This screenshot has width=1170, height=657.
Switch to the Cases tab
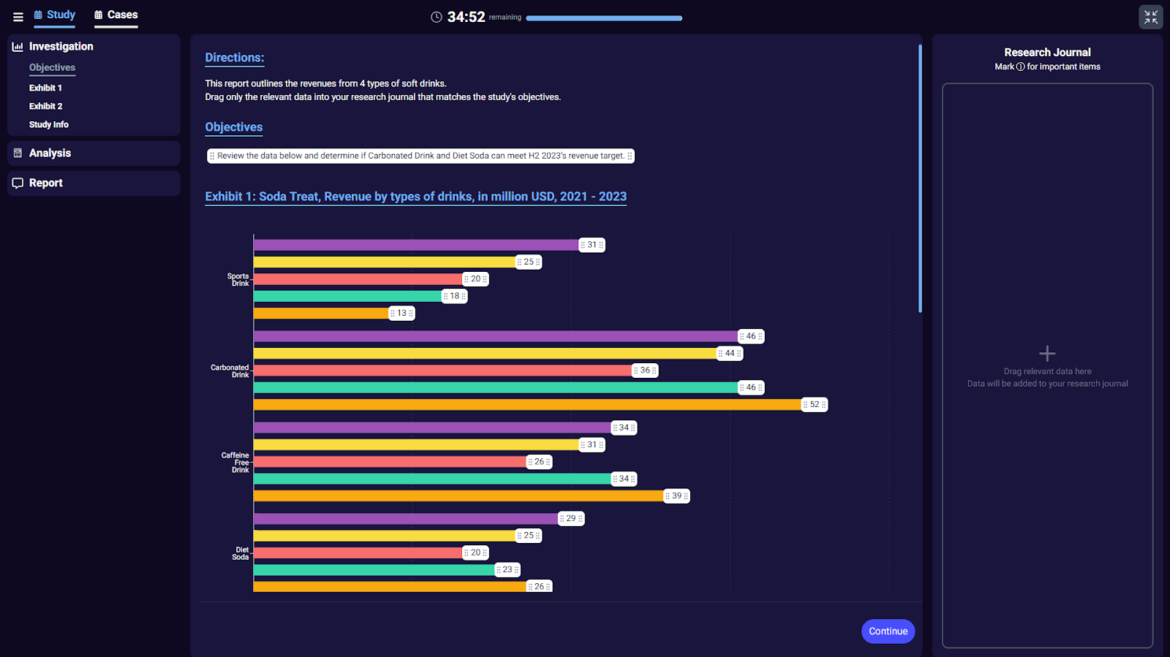116,15
